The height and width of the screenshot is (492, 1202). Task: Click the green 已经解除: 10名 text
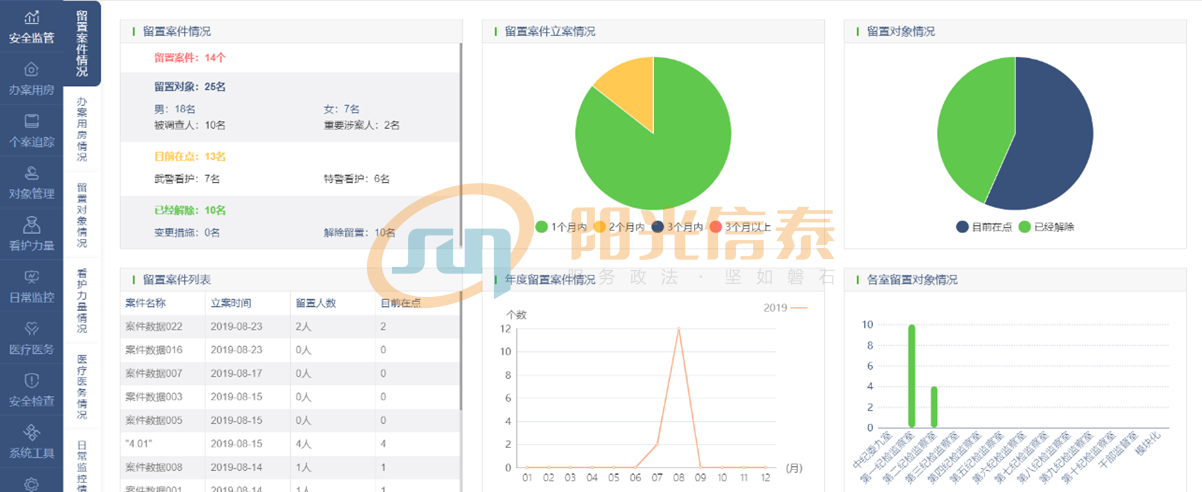point(190,210)
